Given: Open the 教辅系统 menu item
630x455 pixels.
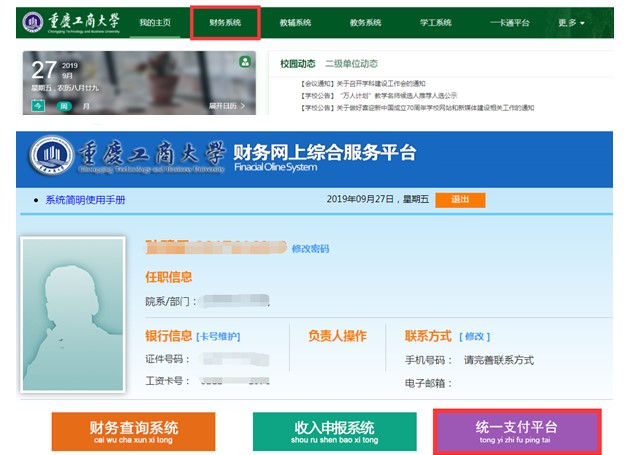Looking at the screenshot, I should coord(294,22).
